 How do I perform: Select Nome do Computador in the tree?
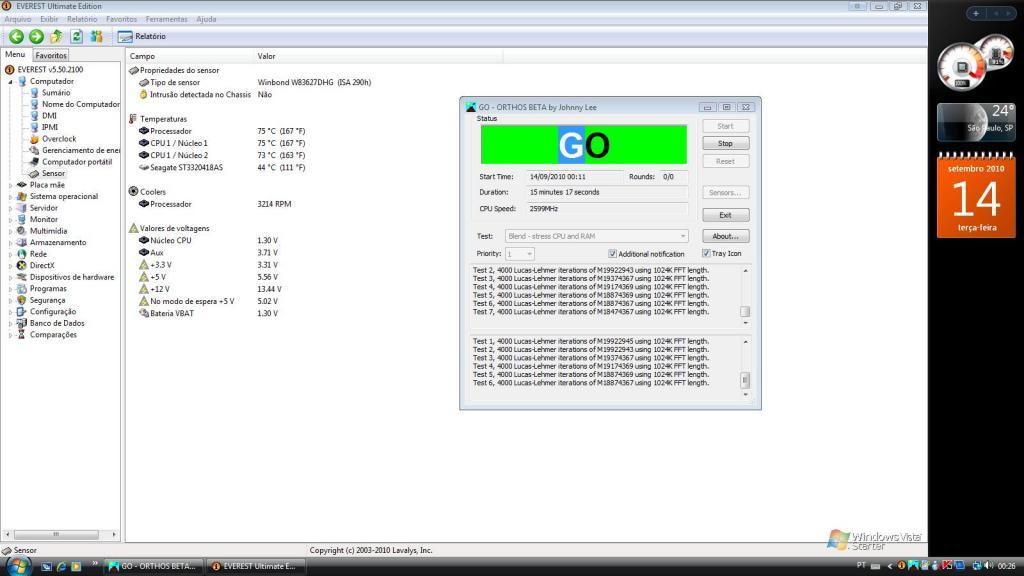81,104
